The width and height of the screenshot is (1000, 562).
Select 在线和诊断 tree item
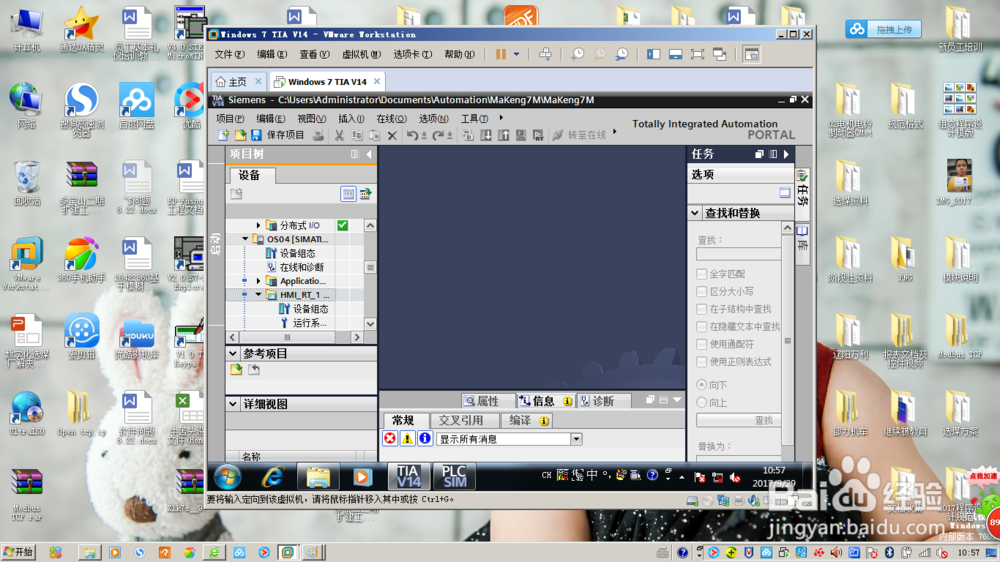point(302,267)
